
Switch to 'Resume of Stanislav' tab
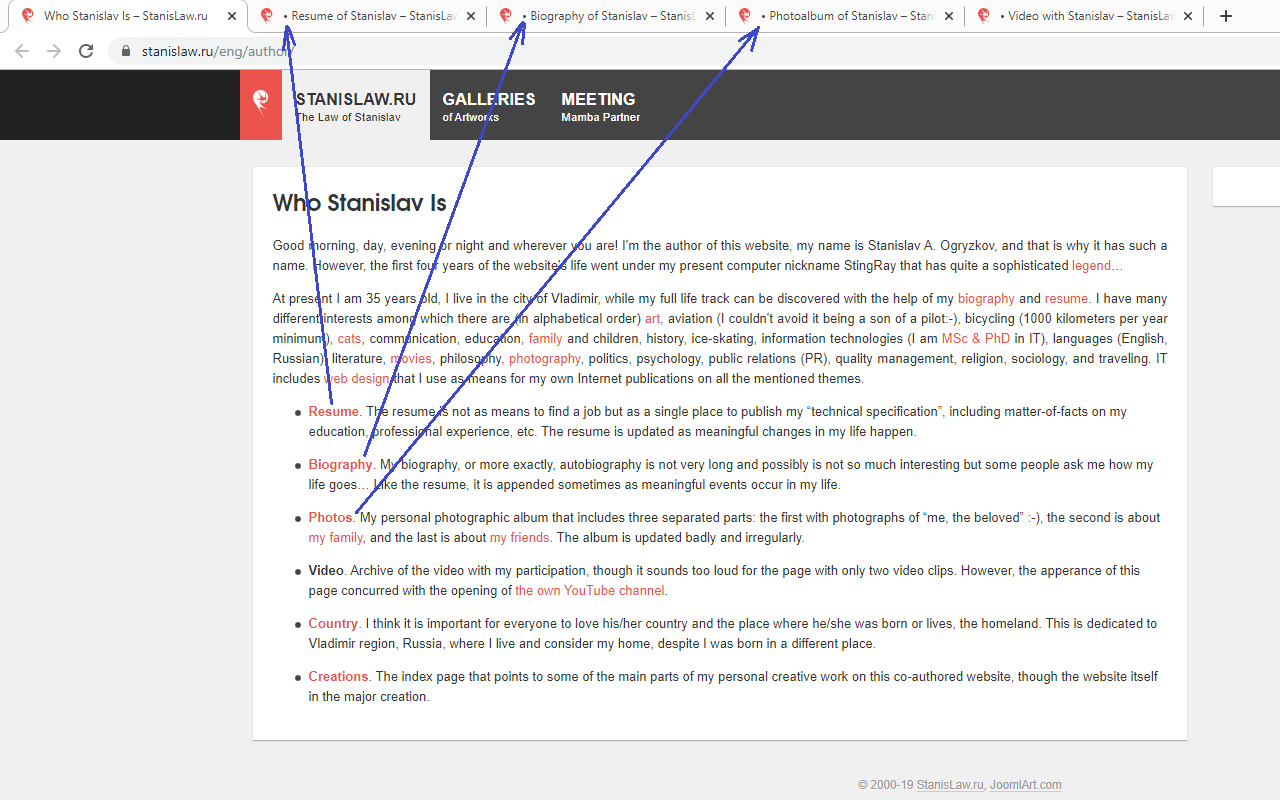pyautogui.click(x=365, y=16)
